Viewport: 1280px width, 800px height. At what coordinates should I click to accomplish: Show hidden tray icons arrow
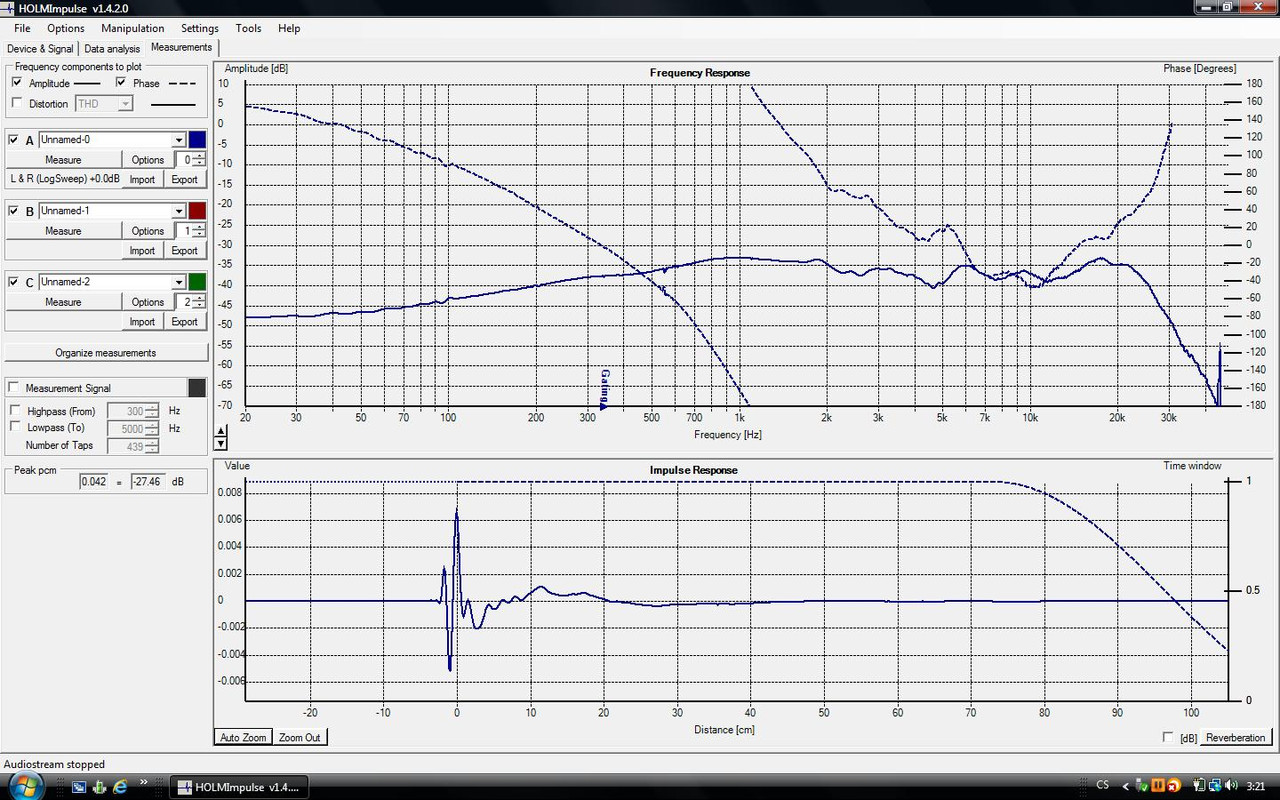pyautogui.click(x=1126, y=786)
